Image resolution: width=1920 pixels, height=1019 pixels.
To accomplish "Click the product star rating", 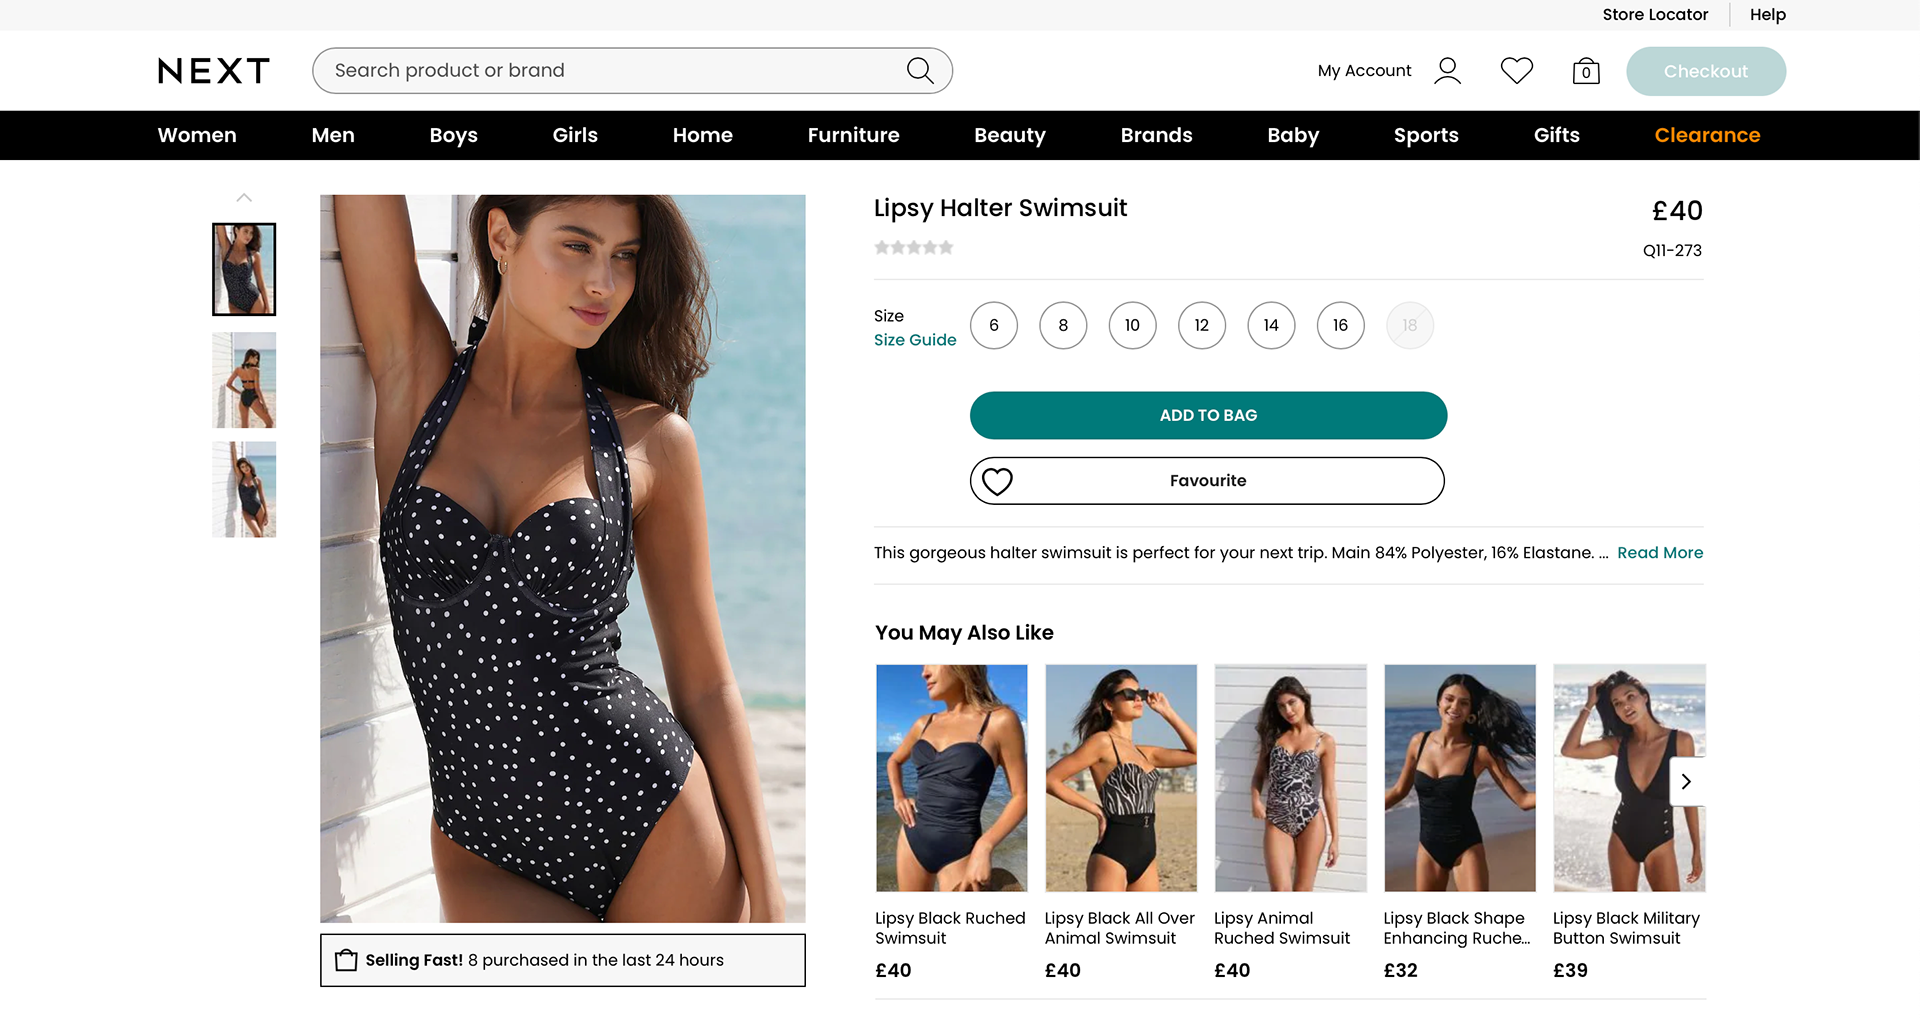I will coord(914,247).
